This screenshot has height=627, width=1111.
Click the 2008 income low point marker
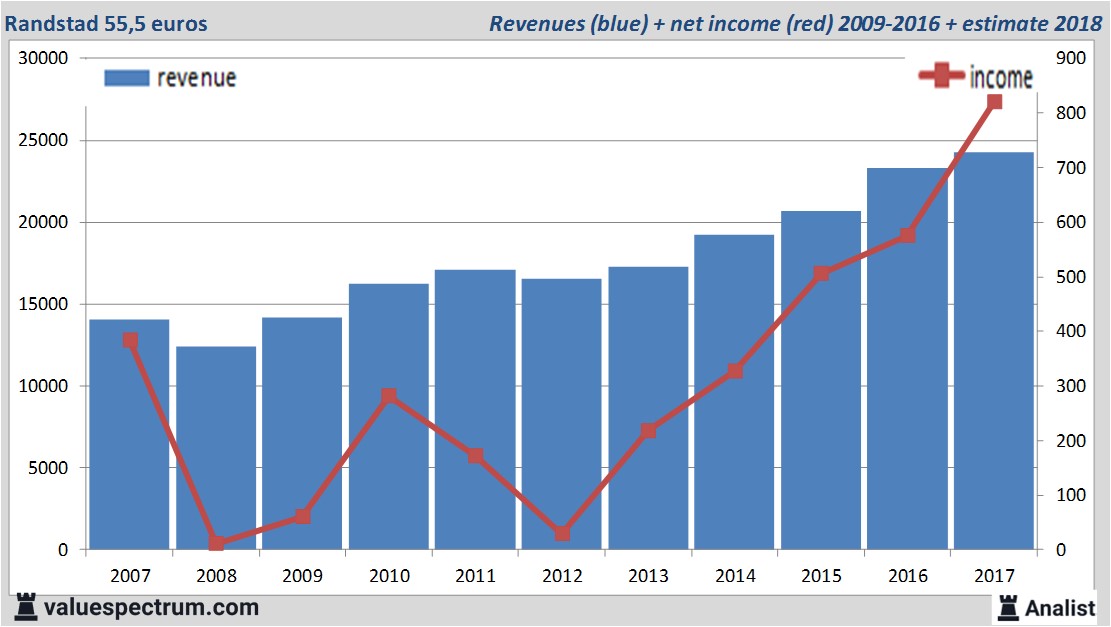pos(216,543)
